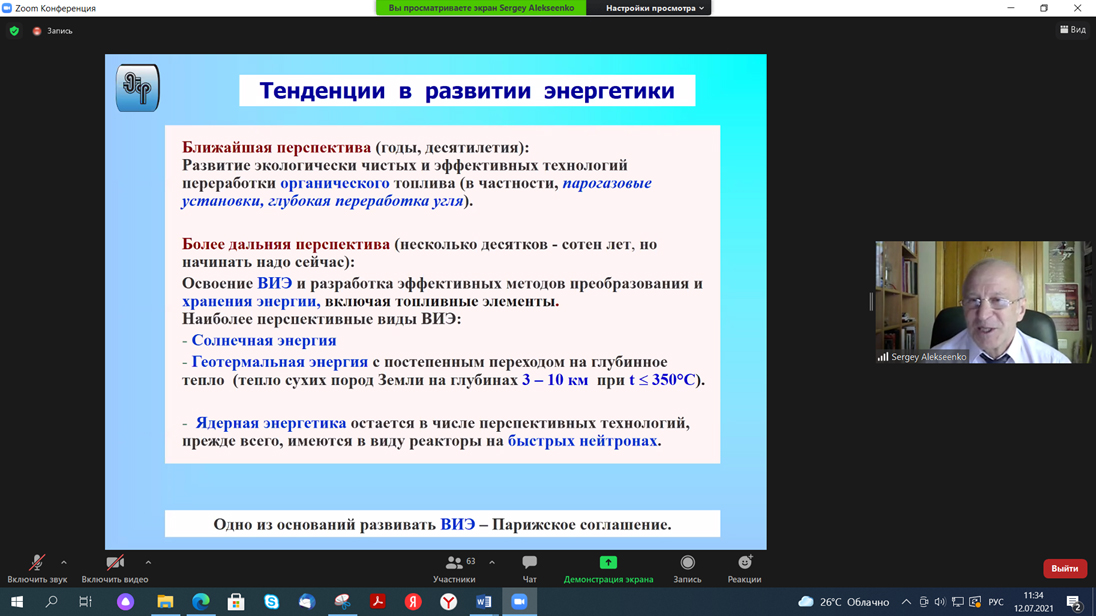
Task: Click the Запись record button in toolbar
Action: click(687, 567)
